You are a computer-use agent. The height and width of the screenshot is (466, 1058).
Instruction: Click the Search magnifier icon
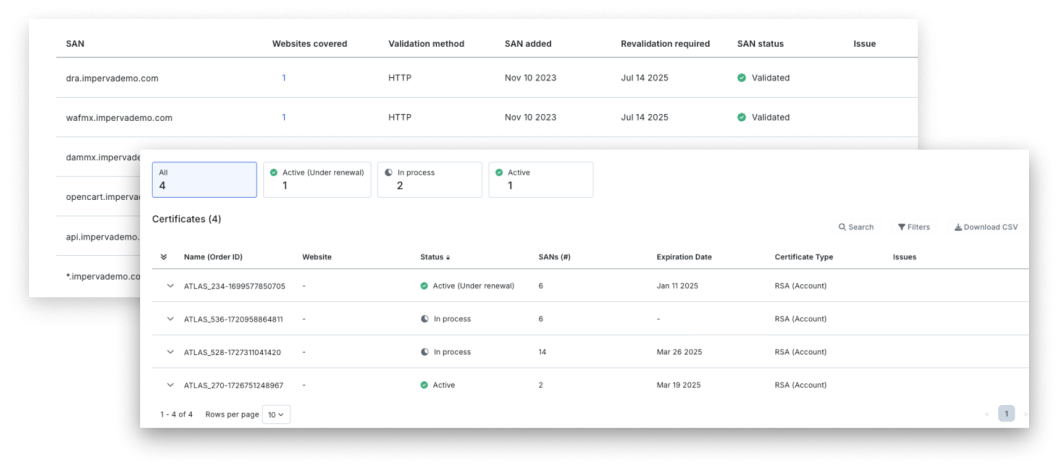click(x=843, y=227)
